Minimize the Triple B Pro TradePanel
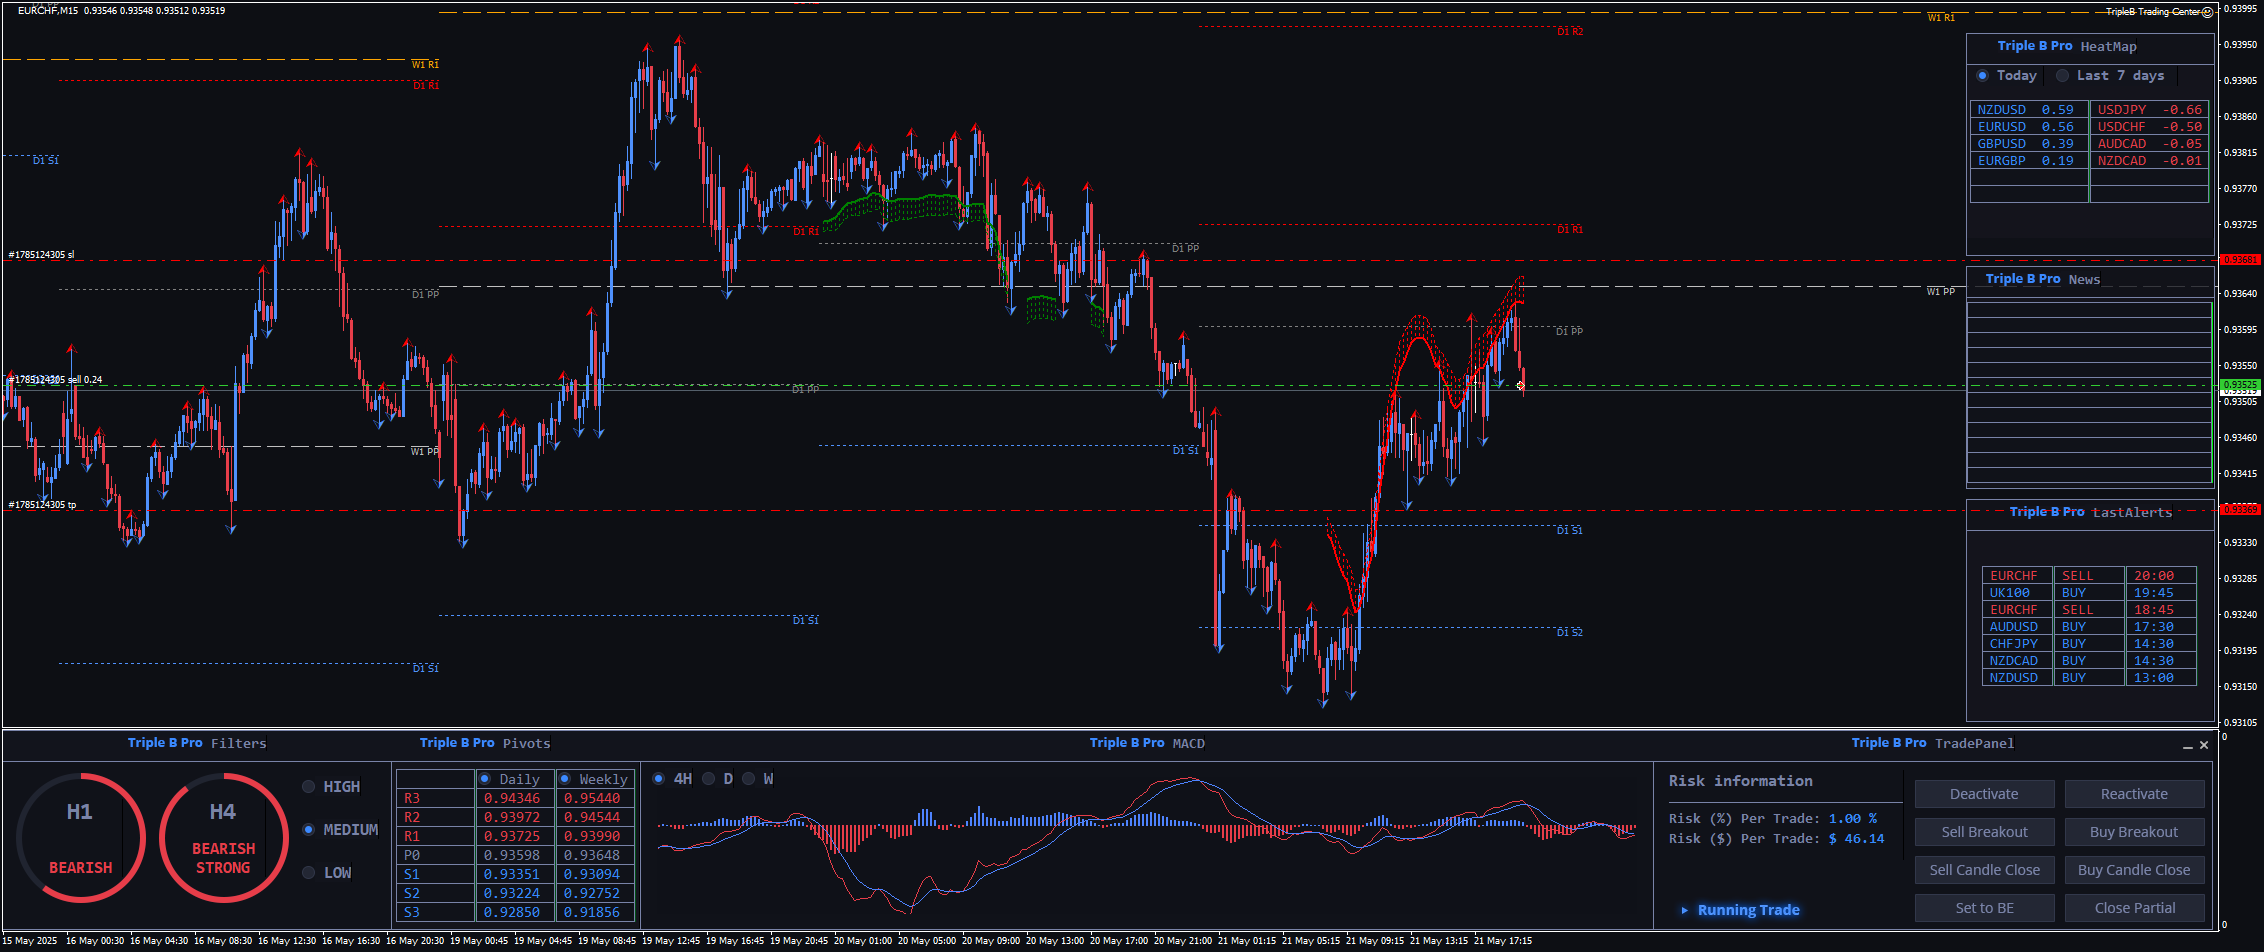 point(2187,745)
